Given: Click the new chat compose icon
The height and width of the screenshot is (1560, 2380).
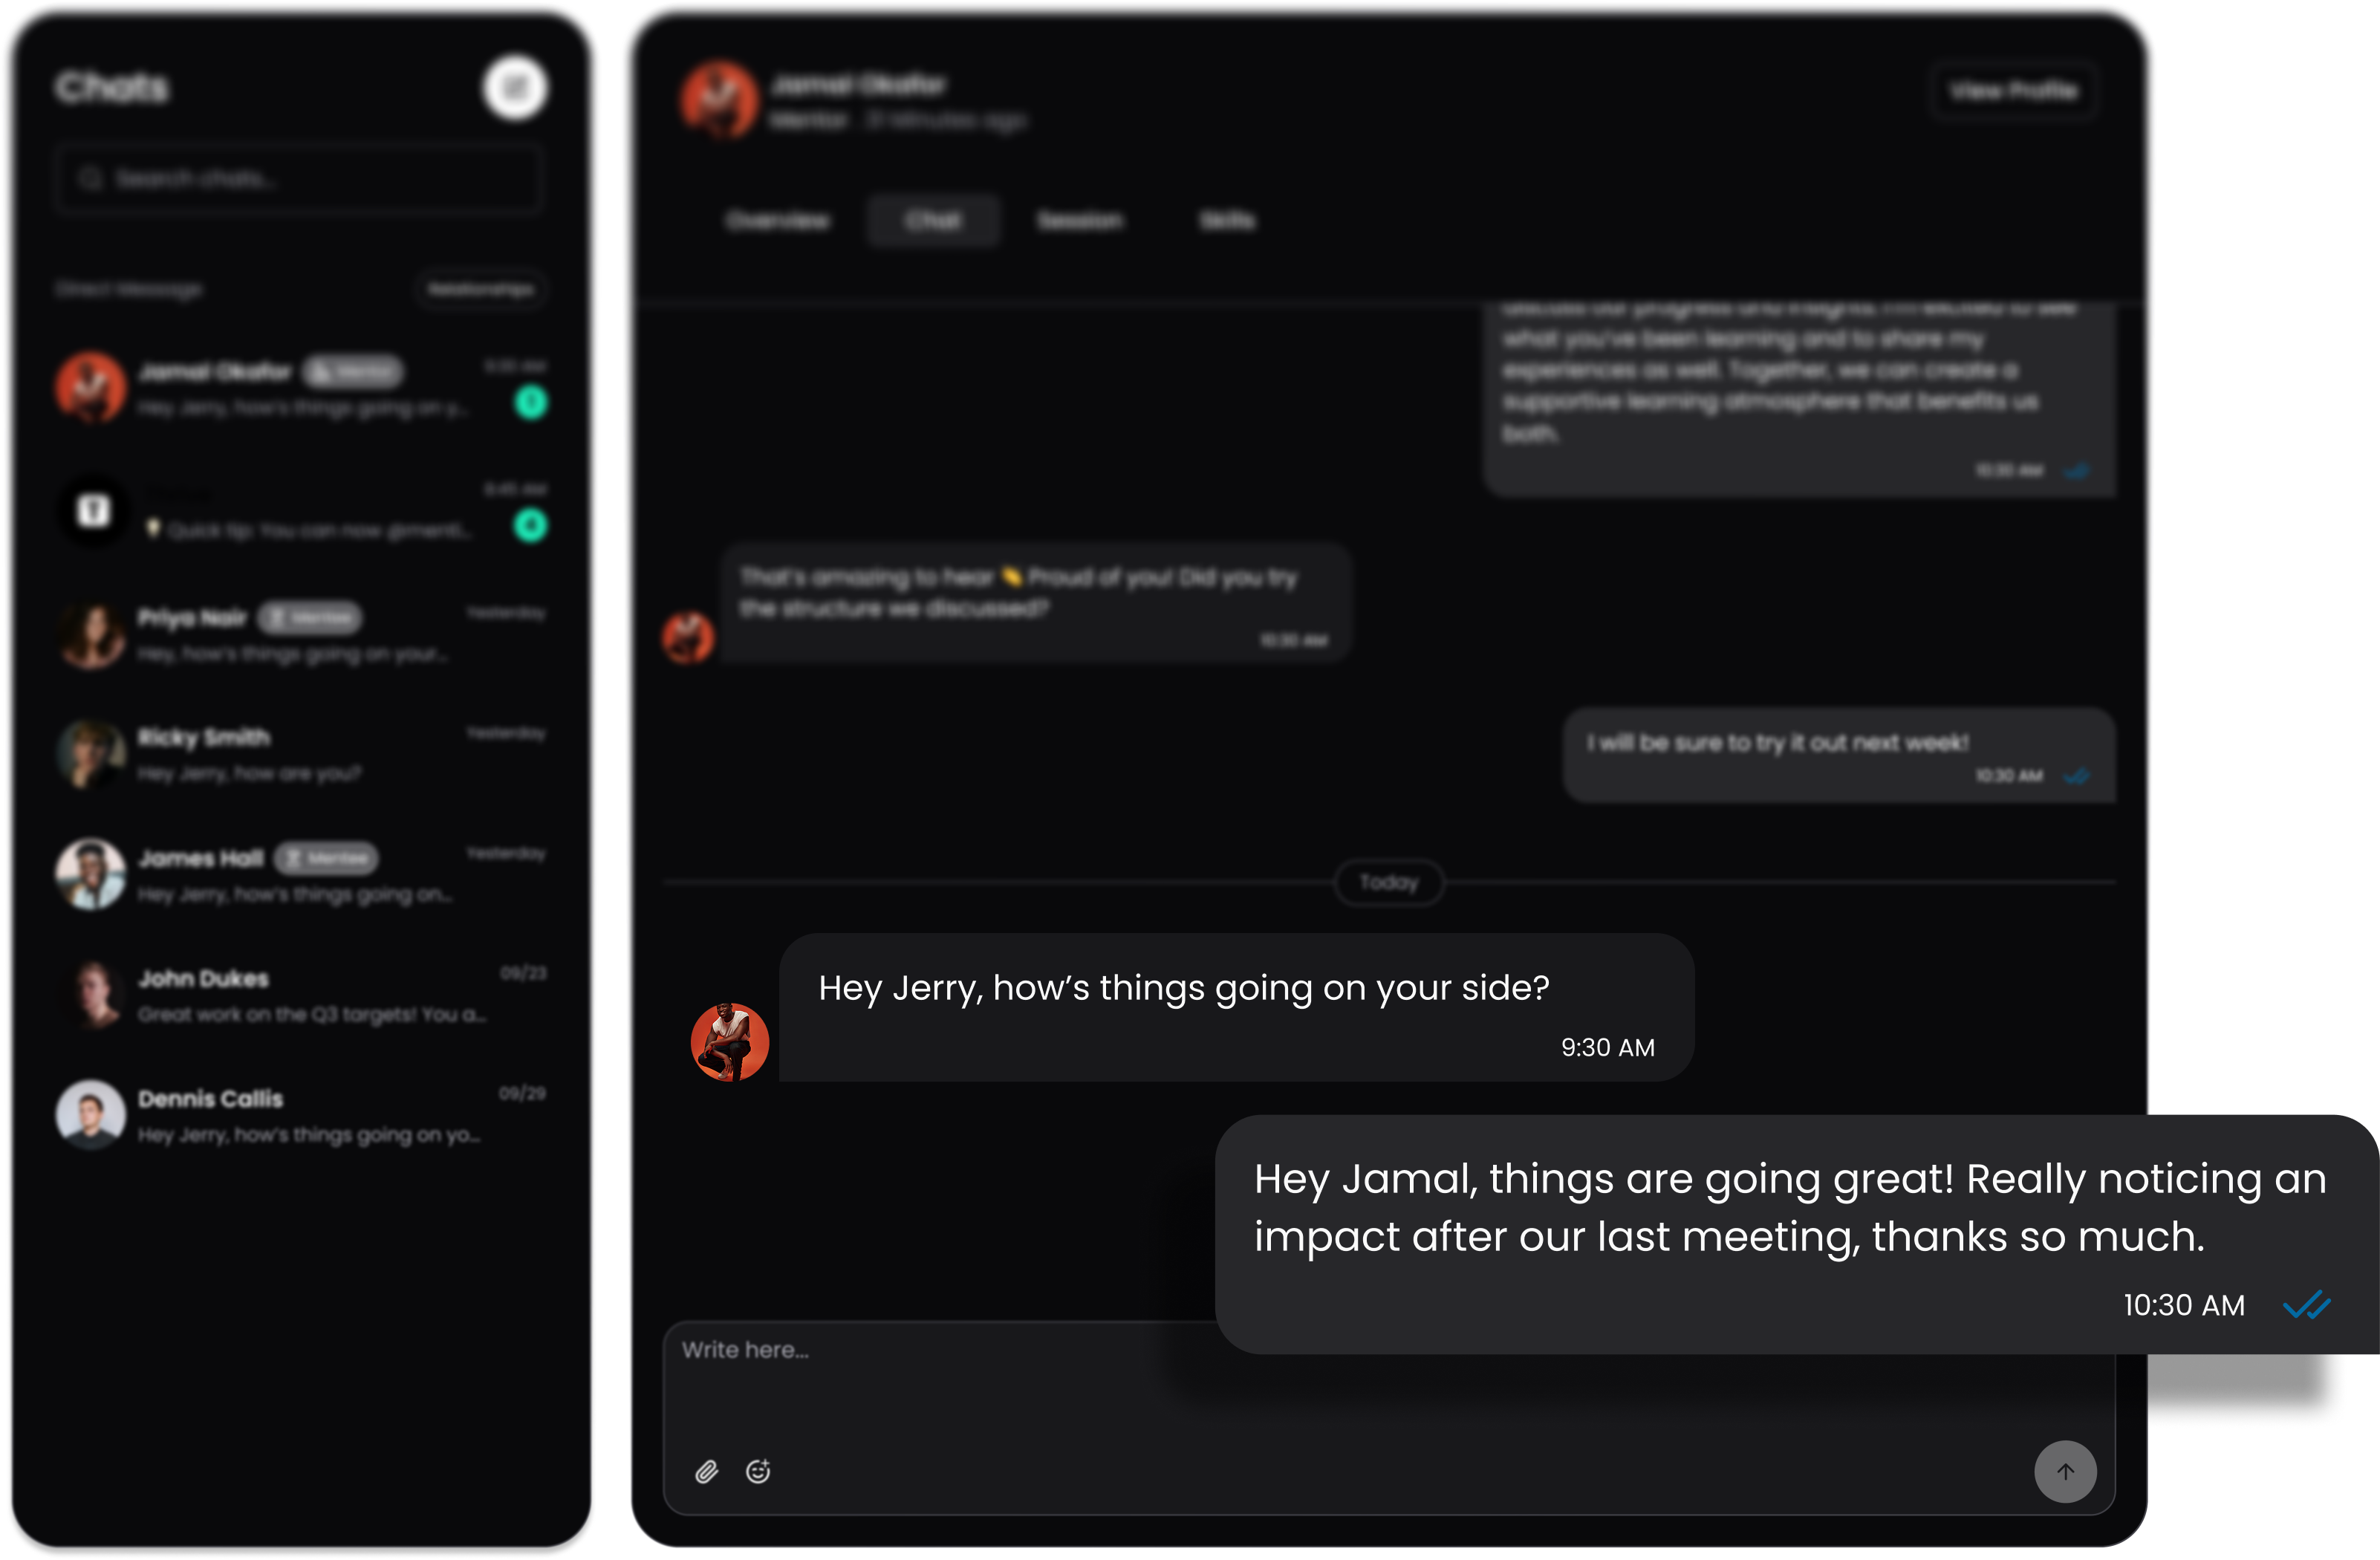Looking at the screenshot, I should (x=515, y=88).
